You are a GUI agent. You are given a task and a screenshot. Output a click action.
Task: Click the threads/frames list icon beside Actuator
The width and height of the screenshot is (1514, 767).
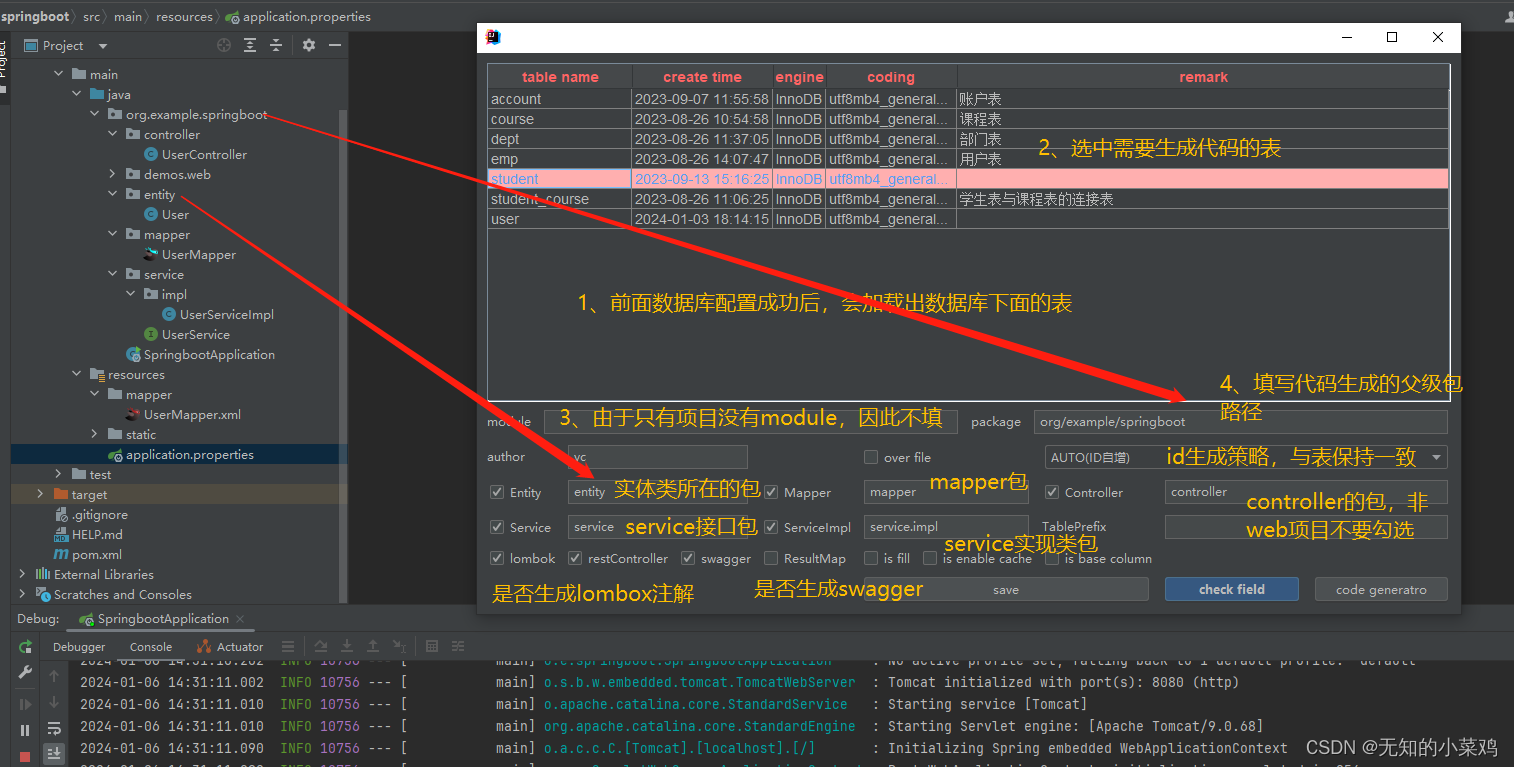coord(288,647)
